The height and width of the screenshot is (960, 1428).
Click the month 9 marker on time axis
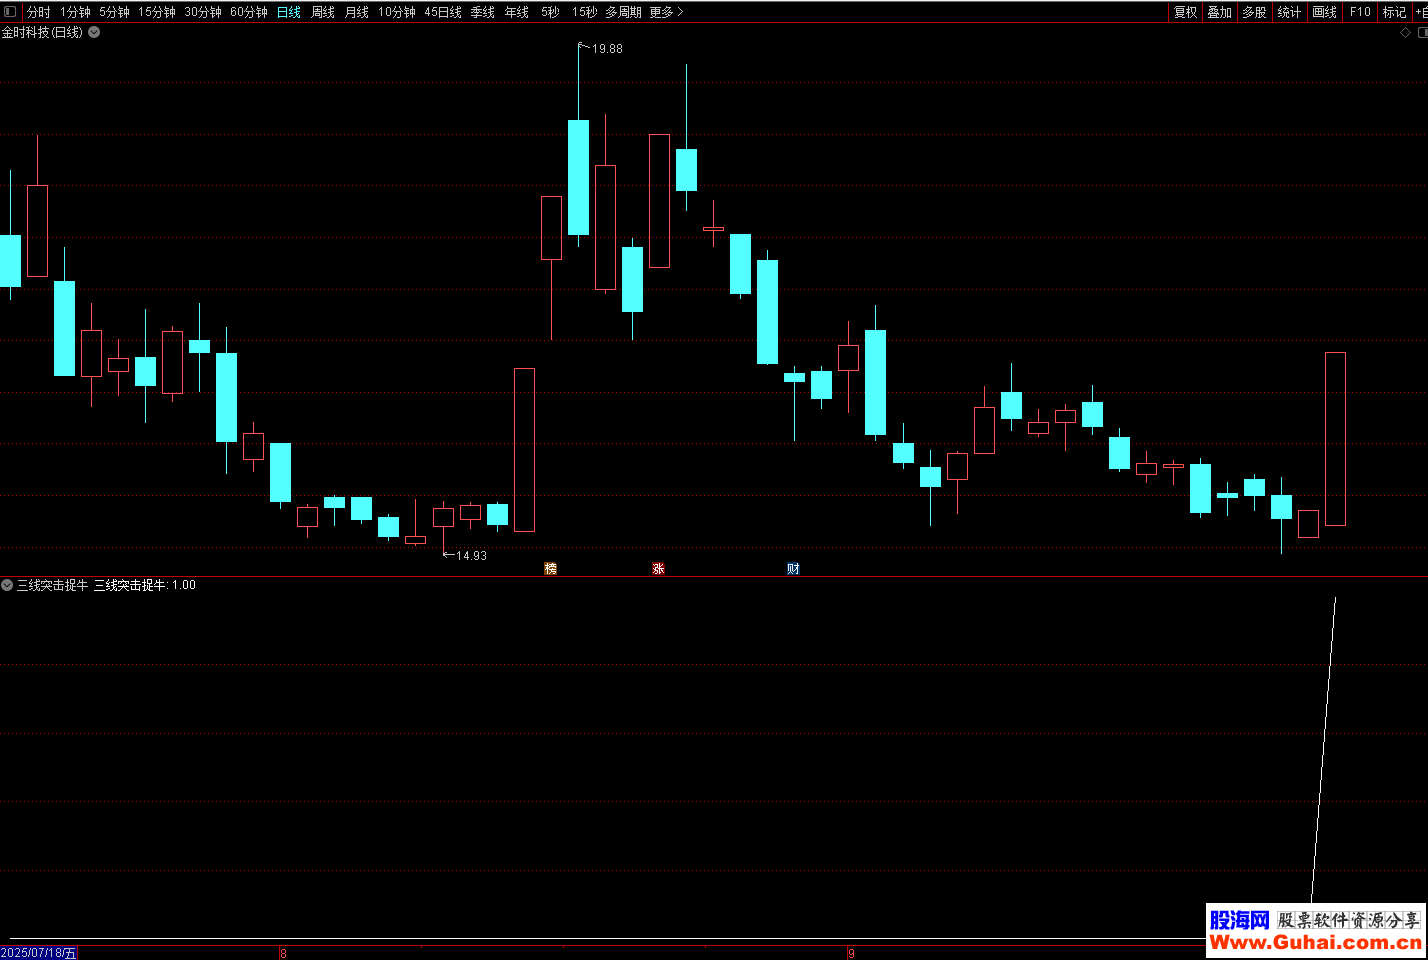851,953
